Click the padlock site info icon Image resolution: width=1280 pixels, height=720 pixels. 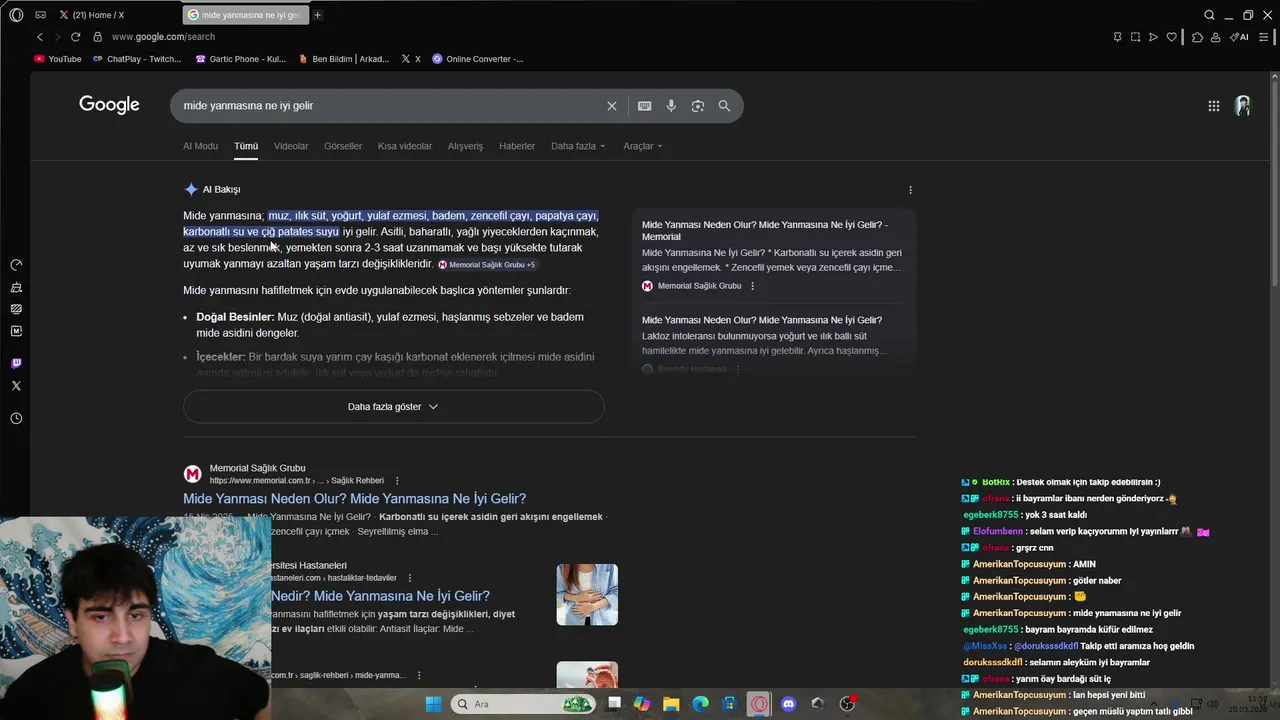pos(97,37)
